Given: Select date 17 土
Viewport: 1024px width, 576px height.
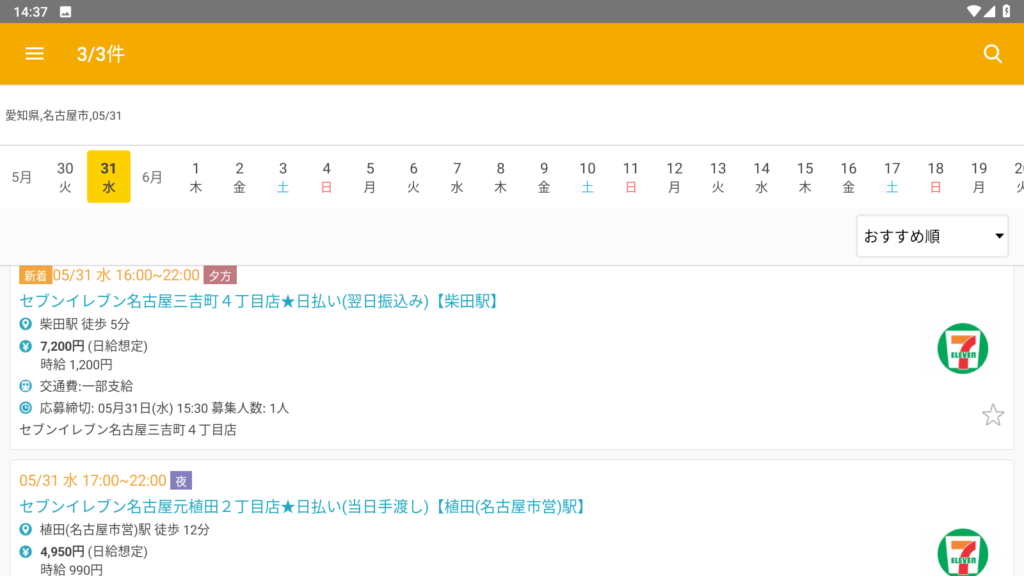Looking at the screenshot, I should coord(892,177).
